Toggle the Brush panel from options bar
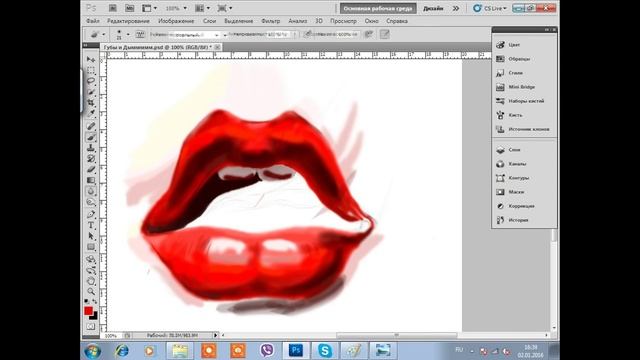The height and width of the screenshot is (360, 640). pos(140,34)
